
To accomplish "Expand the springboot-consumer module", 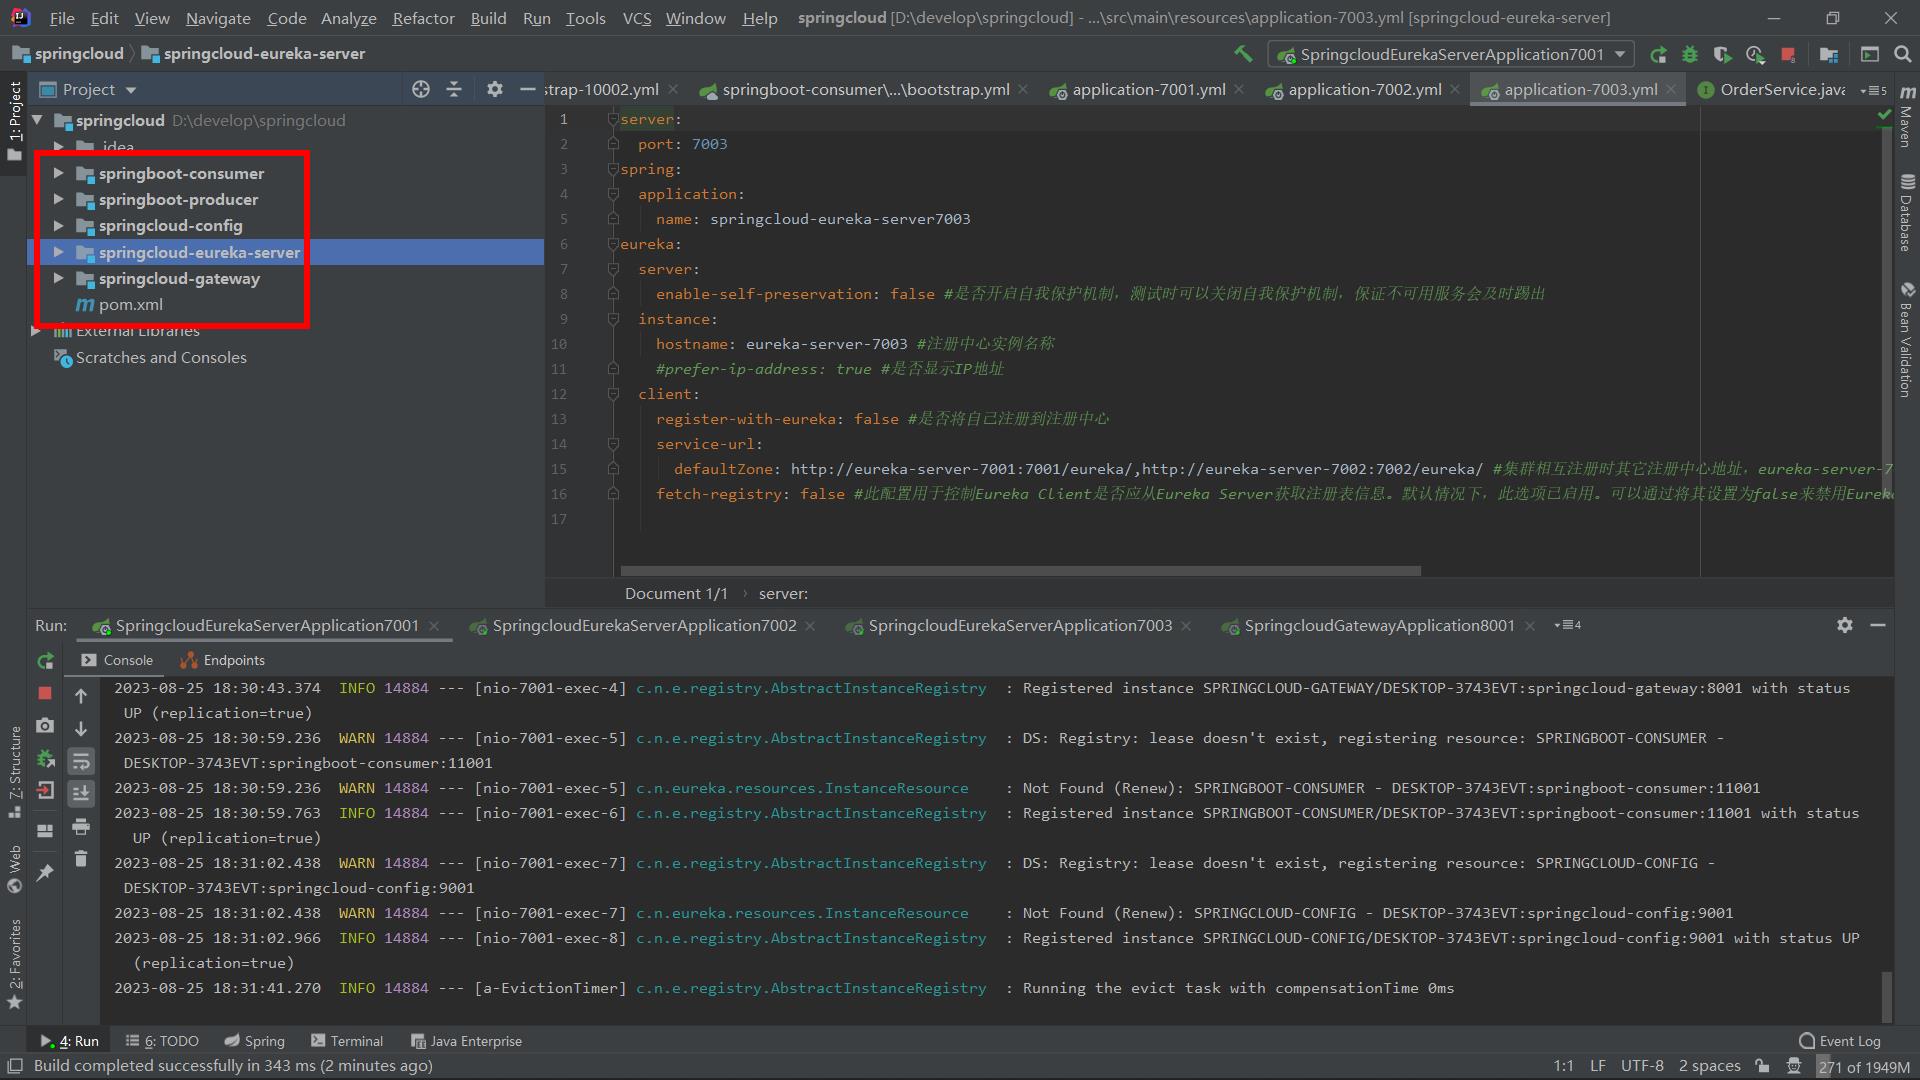I will (59, 173).
